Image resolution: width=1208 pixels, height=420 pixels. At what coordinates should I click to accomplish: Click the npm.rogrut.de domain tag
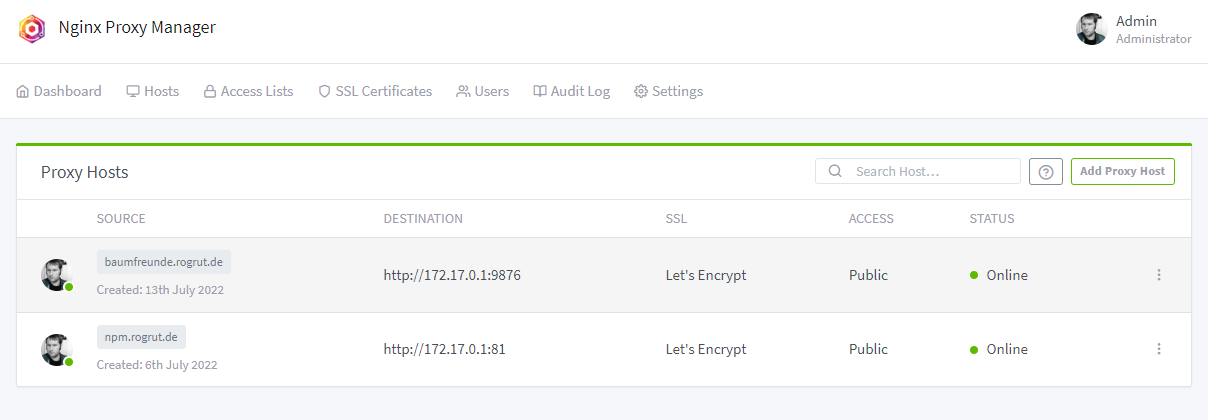click(x=141, y=337)
